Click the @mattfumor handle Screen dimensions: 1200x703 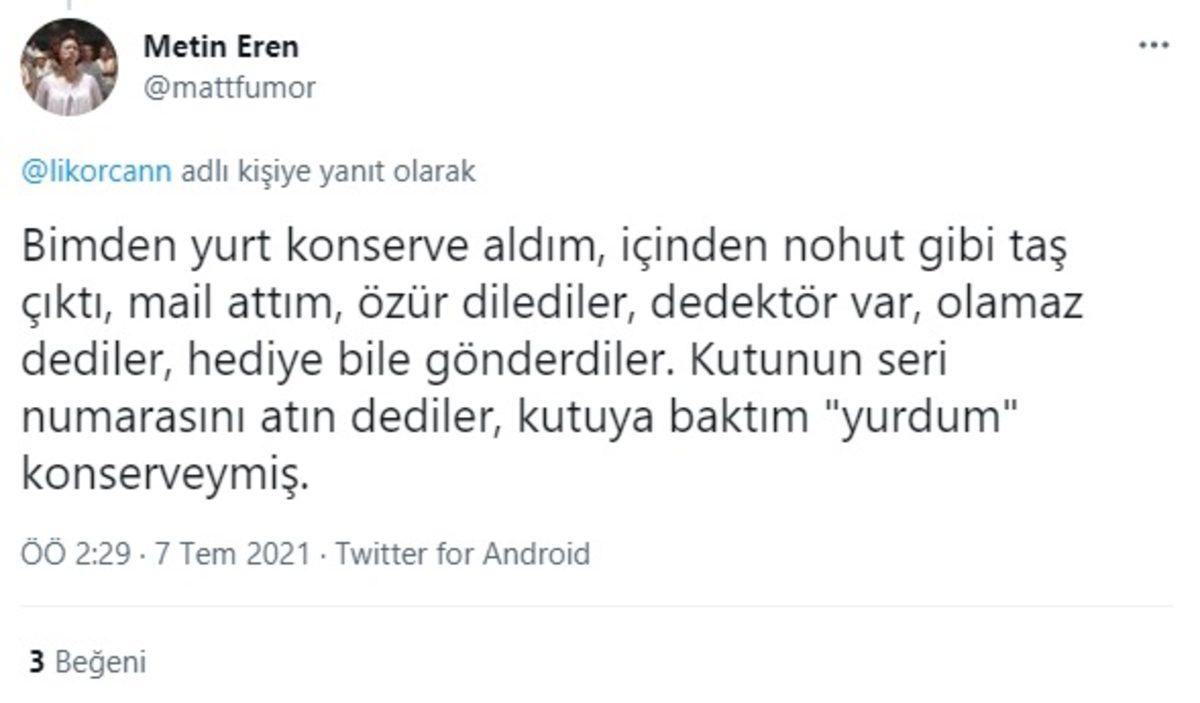pos(230,88)
